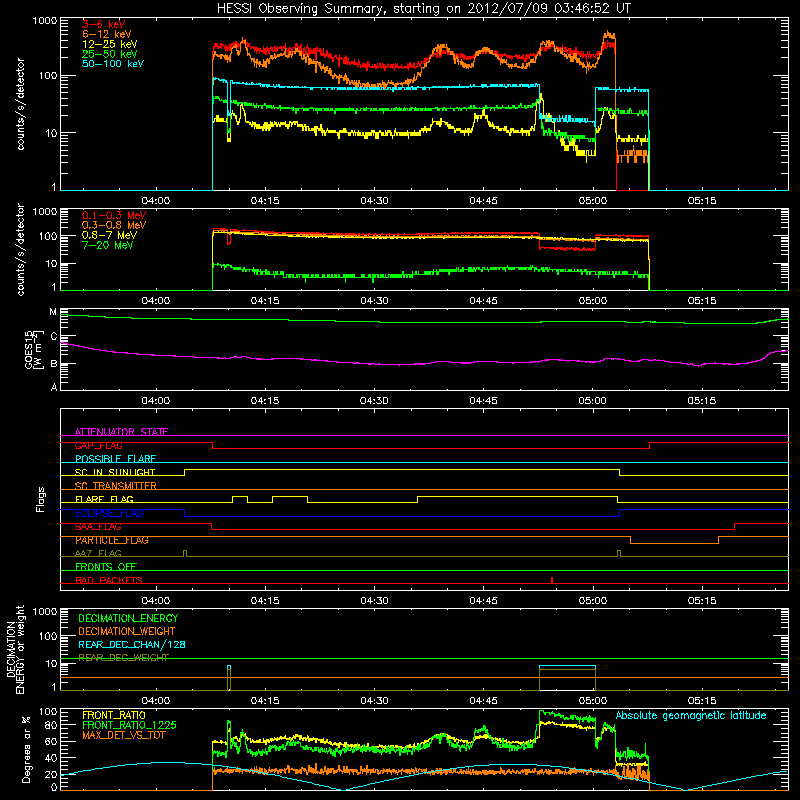The width and height of the screenshot is (800, 800).
Task: Click the 04:30 tick label under GOES plot
Action: (374, 401)
